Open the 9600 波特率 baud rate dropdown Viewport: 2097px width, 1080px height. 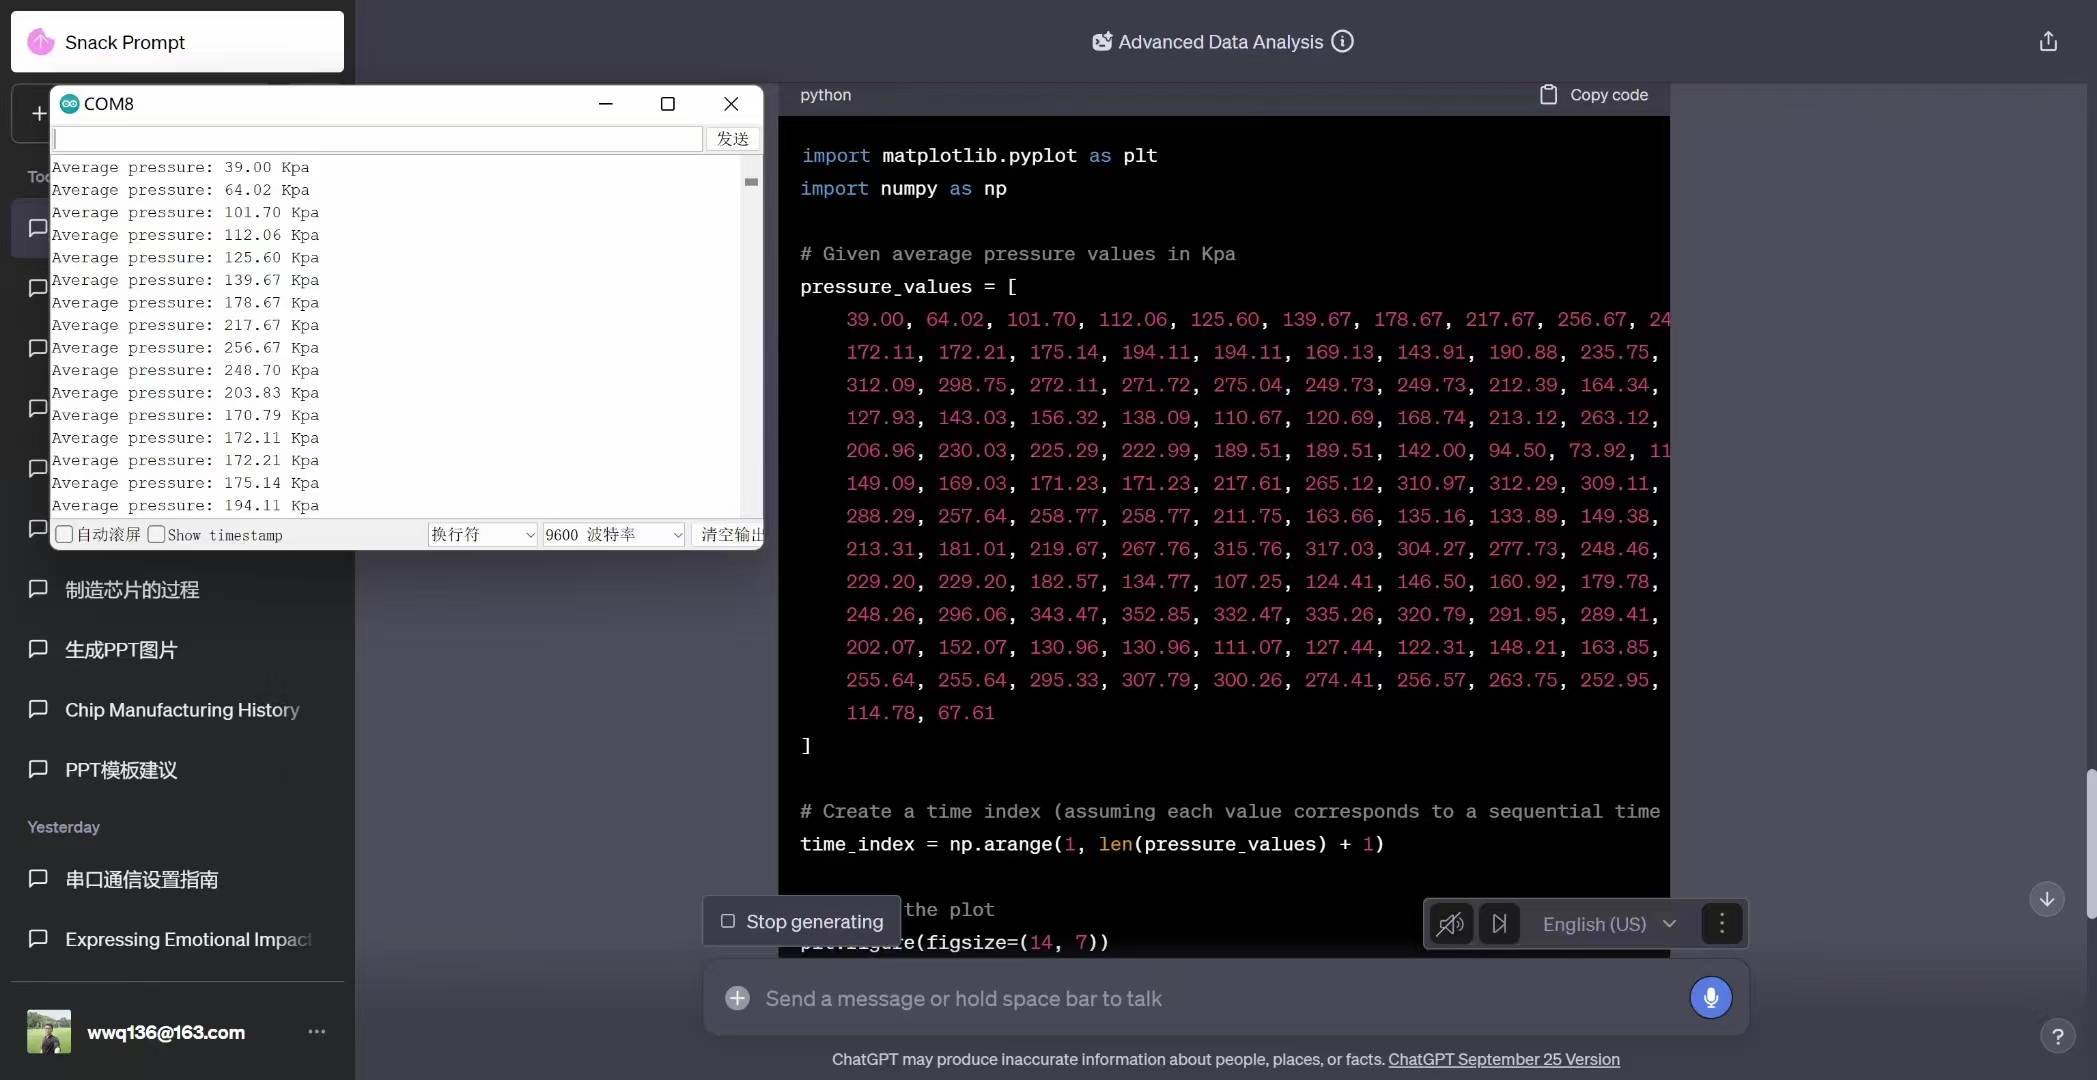[x=613, y=535]
